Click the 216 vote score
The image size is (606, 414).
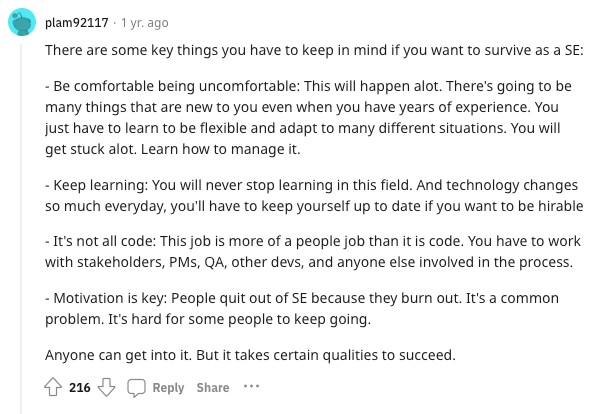coord(80,387)
